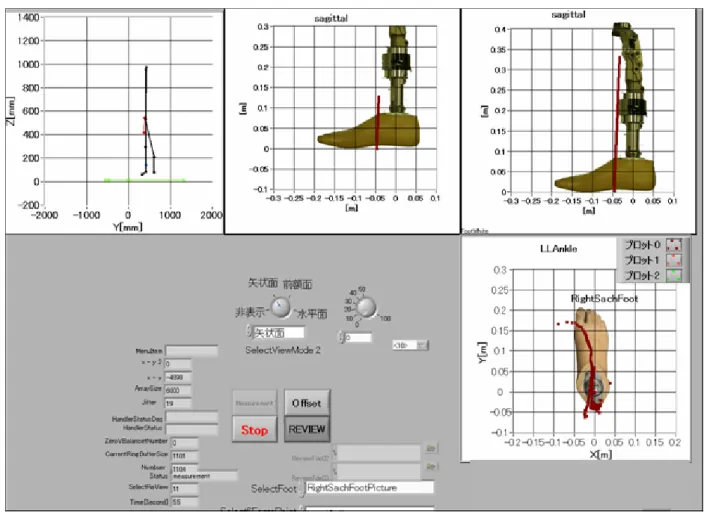The width and height of the screenshot is (704, 513).
Task: Click the RightSachFoot label in the plot
Action: [604, 298]
